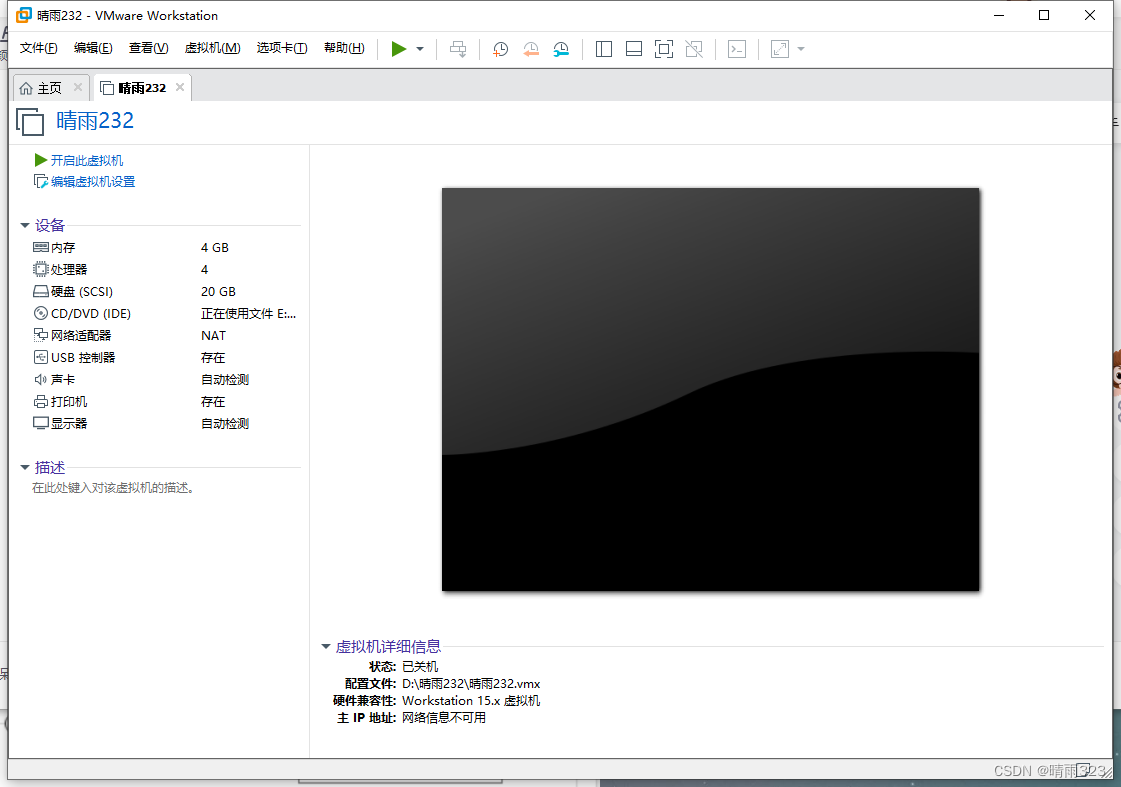Click the 网络信息不可用 IP text
Screen dimensions: 1121x787
[444, 718]
